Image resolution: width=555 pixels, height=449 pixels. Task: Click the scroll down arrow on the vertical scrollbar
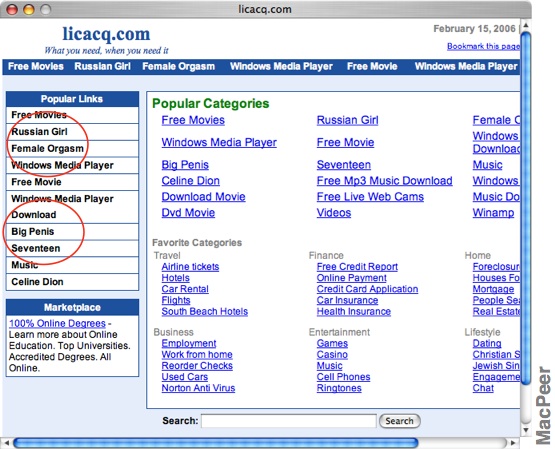526,431
